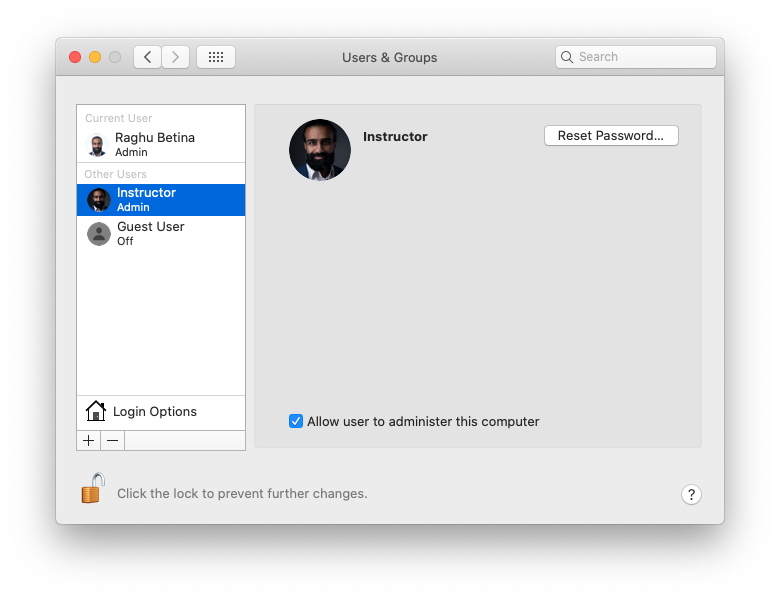Add a new user with plus button
Viewport: 780px width, 598px height.
click(89, 441)
